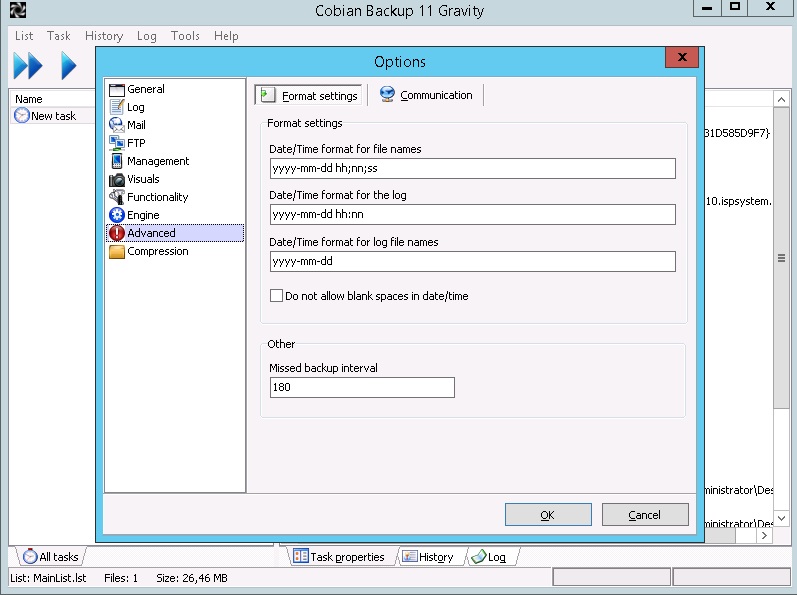
Task: Click the OK button
Action: [x=548, y=515]
